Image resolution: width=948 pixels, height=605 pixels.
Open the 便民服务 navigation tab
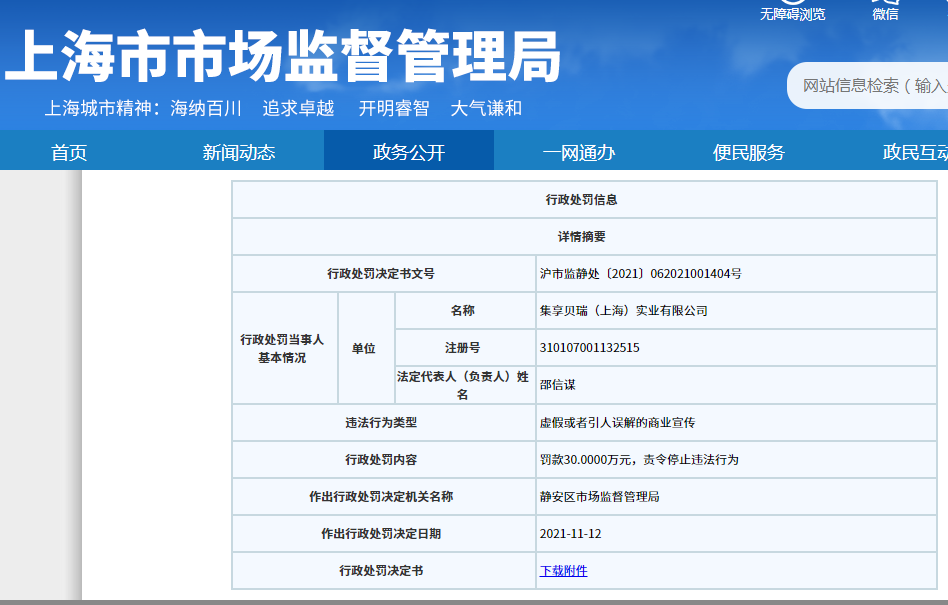point(748,152)
